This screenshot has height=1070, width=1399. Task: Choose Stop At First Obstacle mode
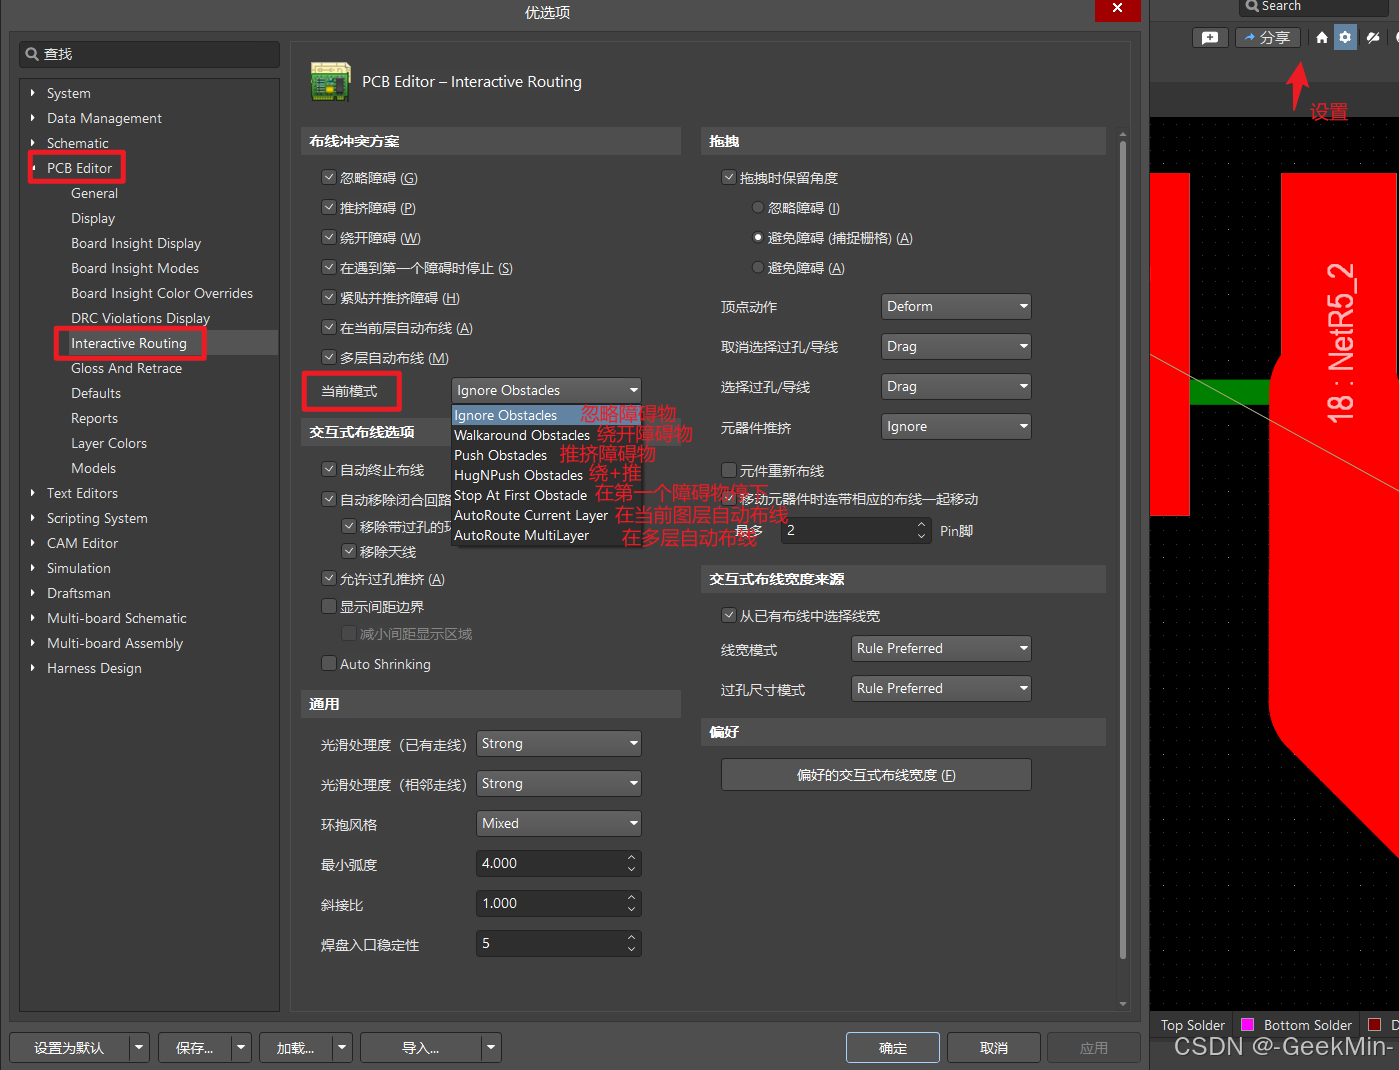(520, 495)
